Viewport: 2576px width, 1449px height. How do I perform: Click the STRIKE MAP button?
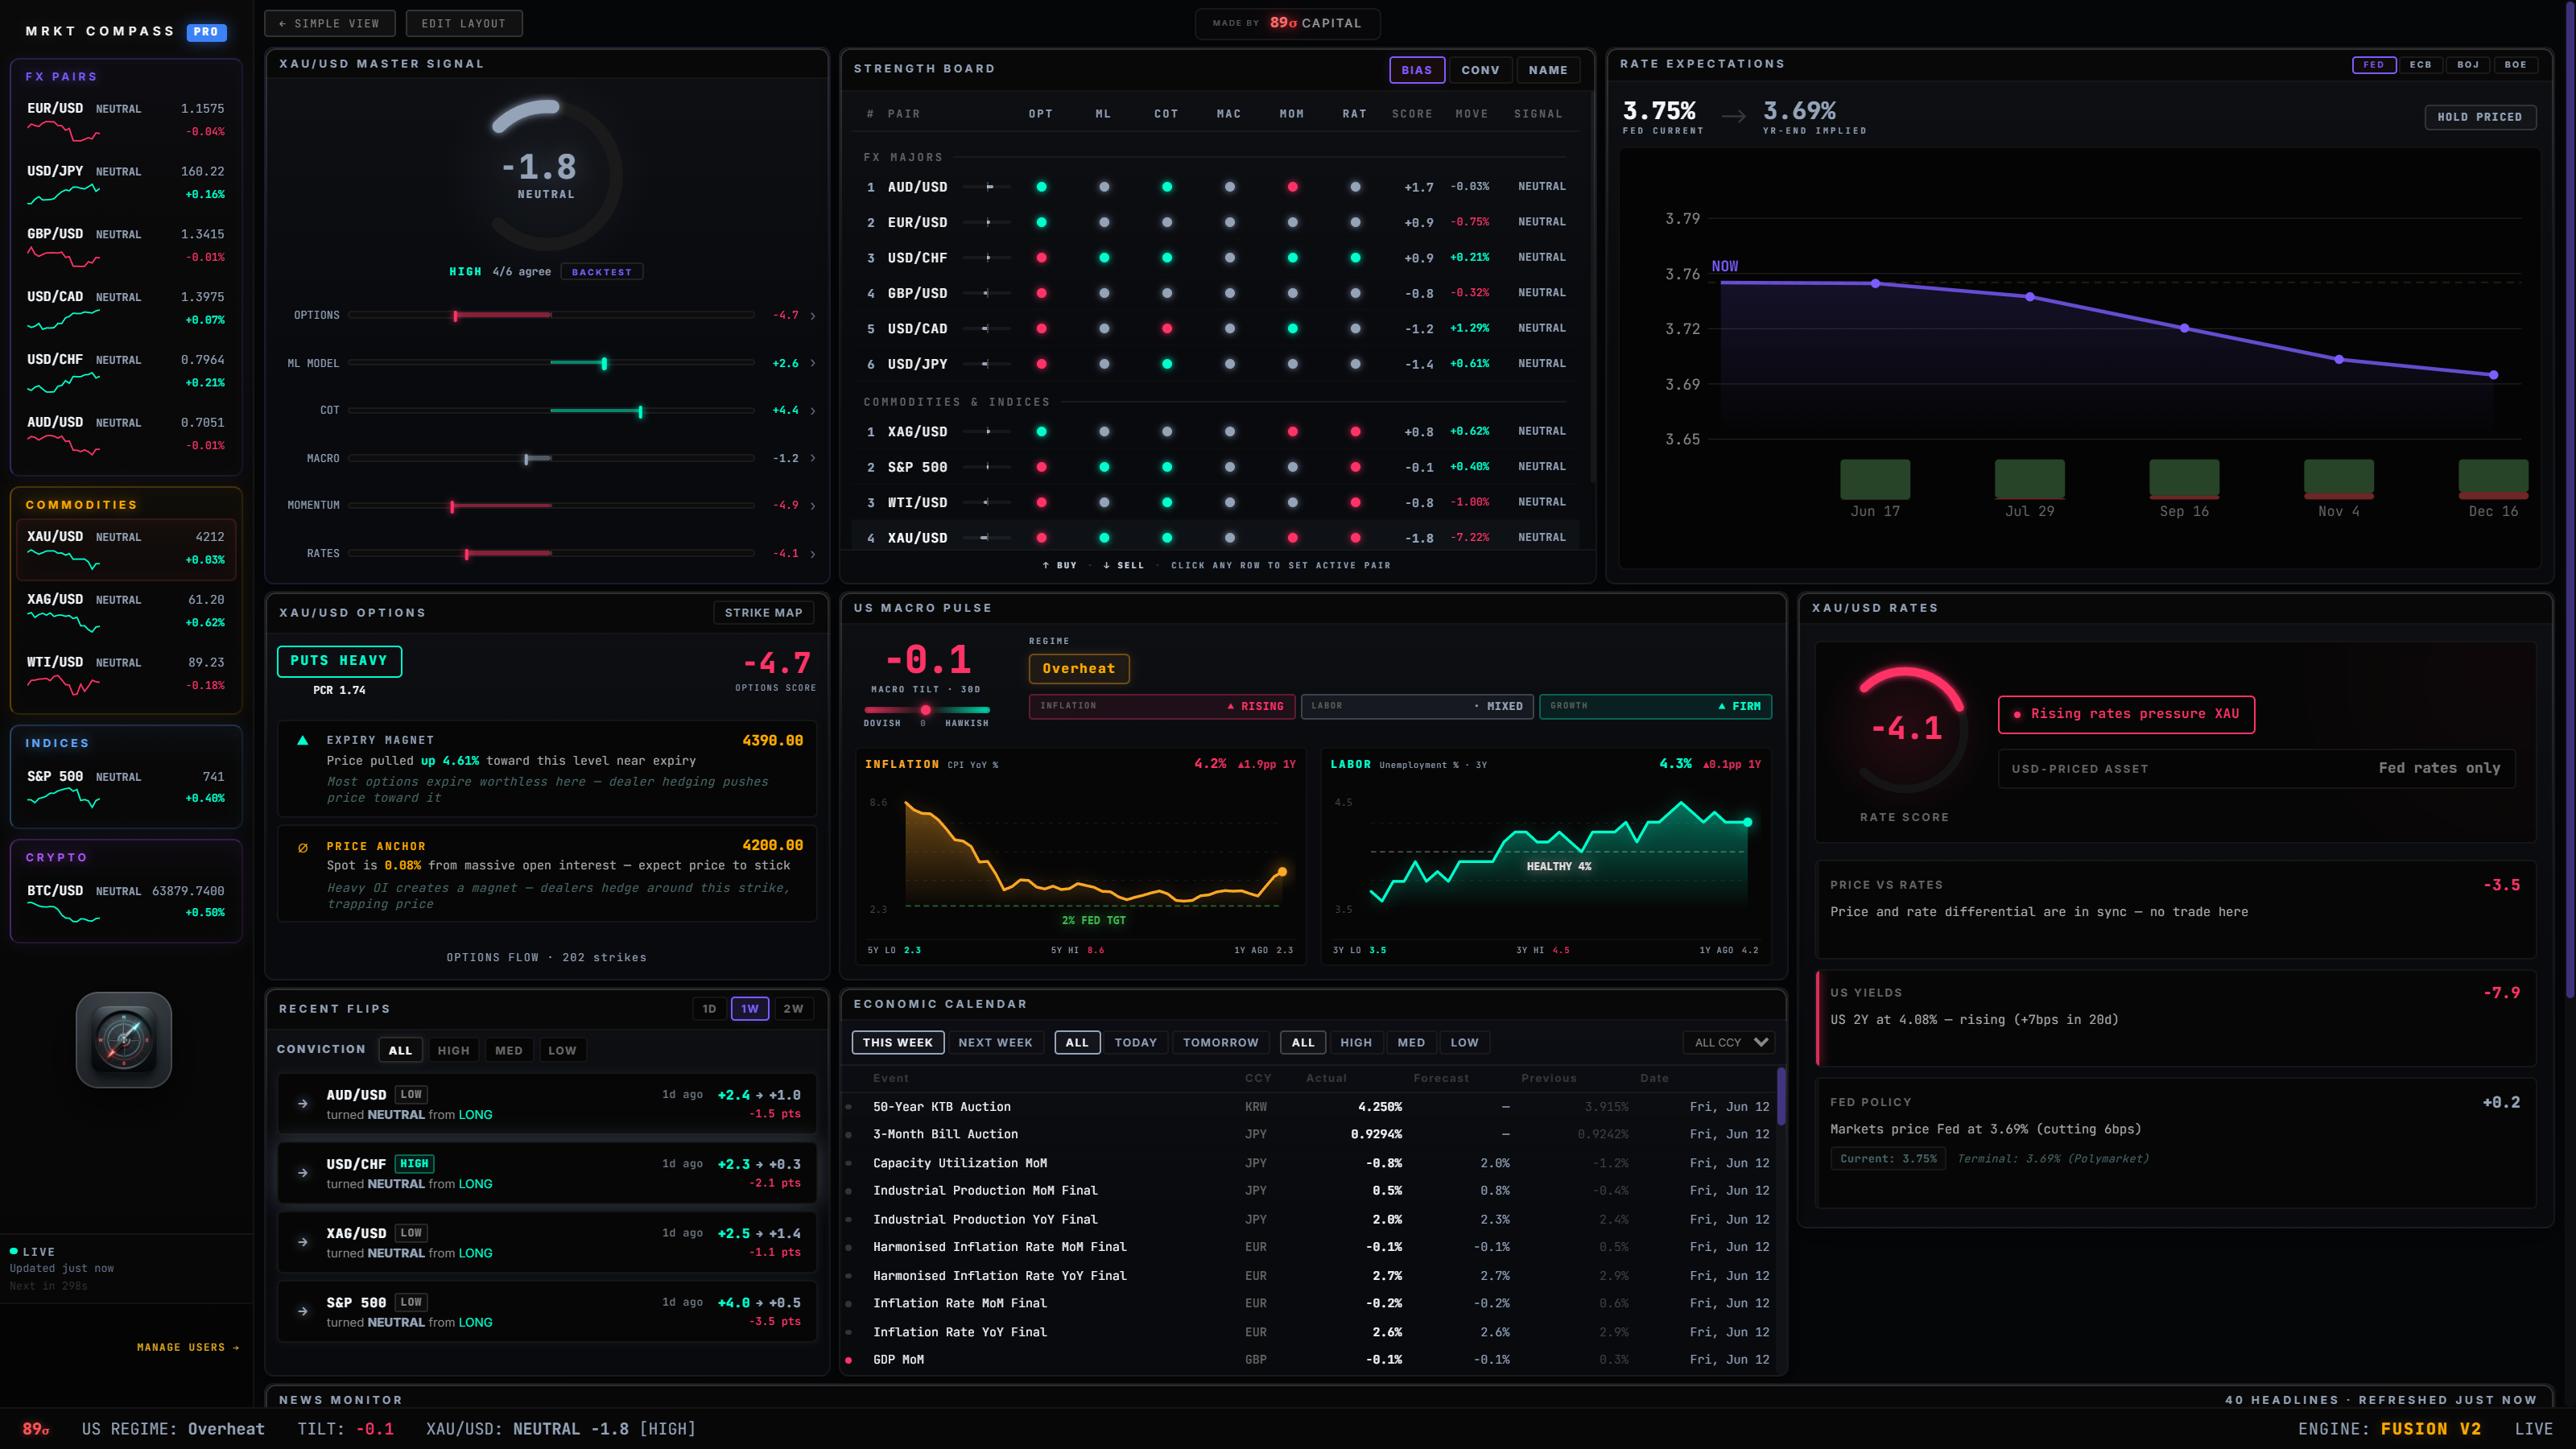tap(763, 613)
